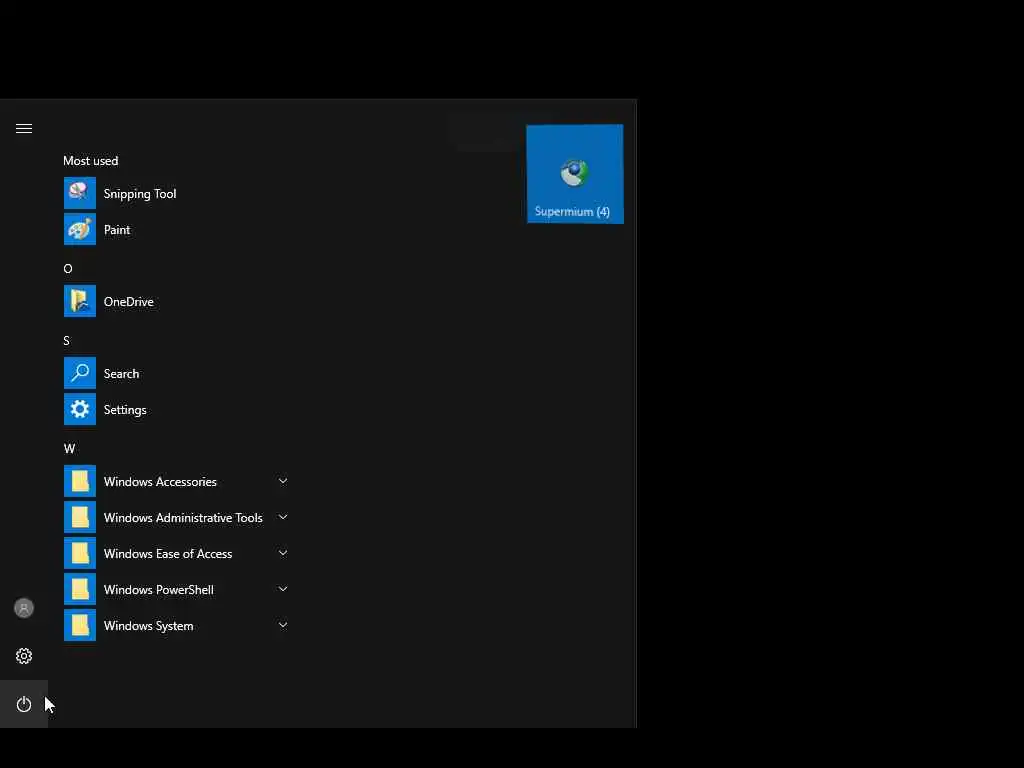Click the Windows PowerShell folder icon

[80, 589]
